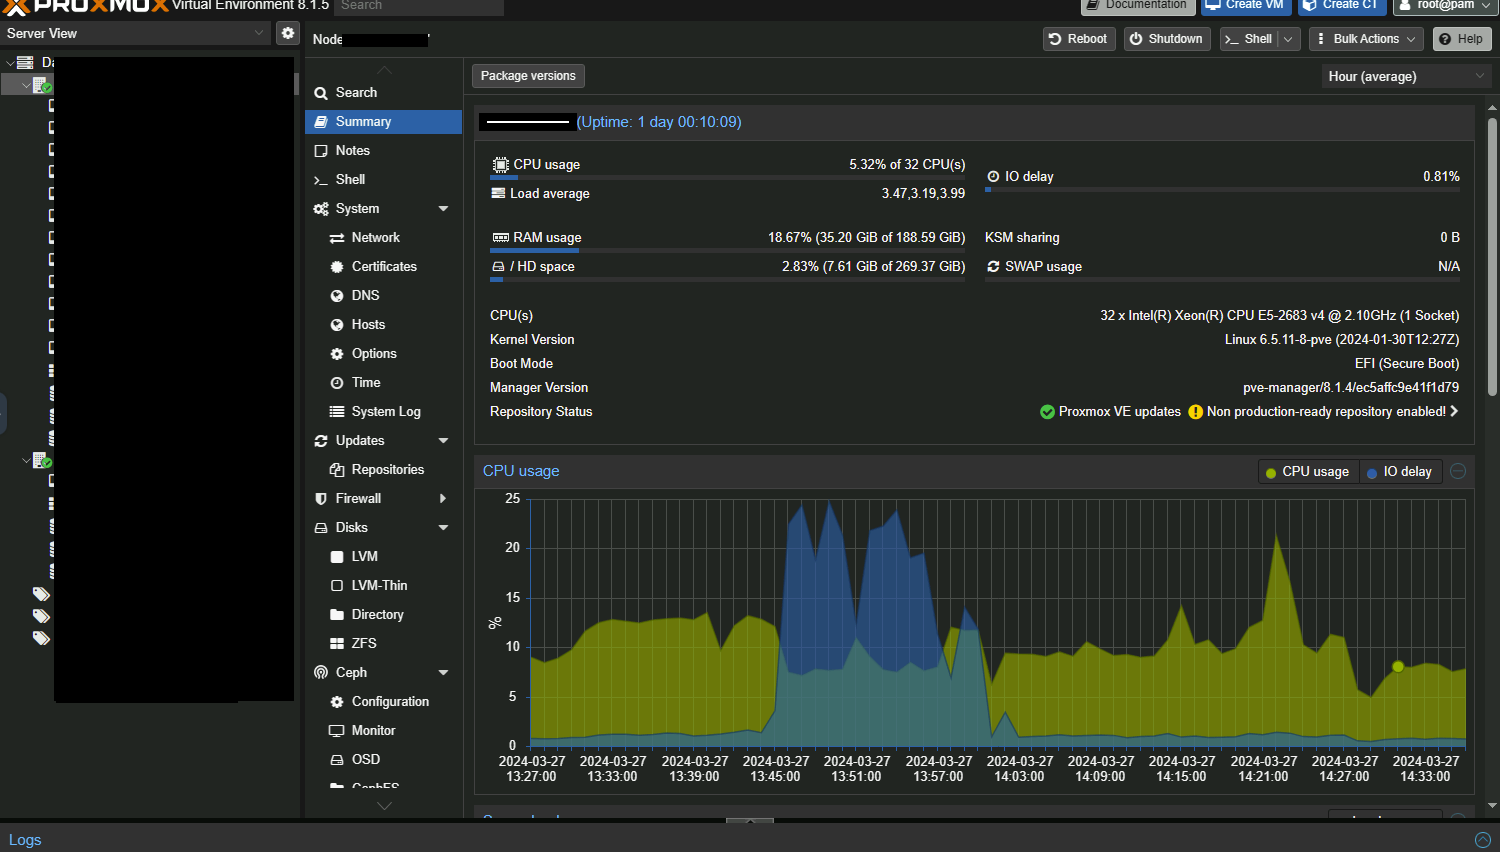This screenshot has height=852, width=1500.
Task: Click the Disks drive icon
Action: 321,528
